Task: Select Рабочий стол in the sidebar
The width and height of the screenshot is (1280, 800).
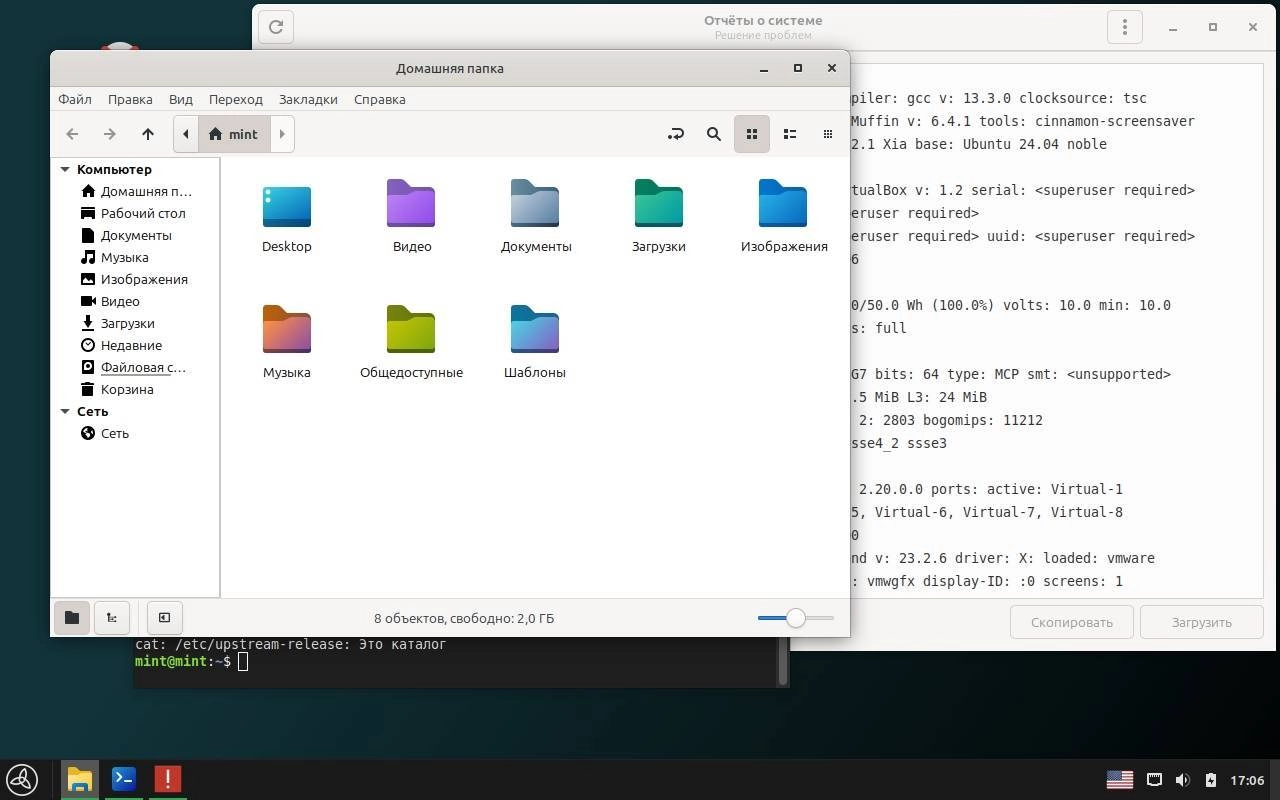Action: [135, 213]
